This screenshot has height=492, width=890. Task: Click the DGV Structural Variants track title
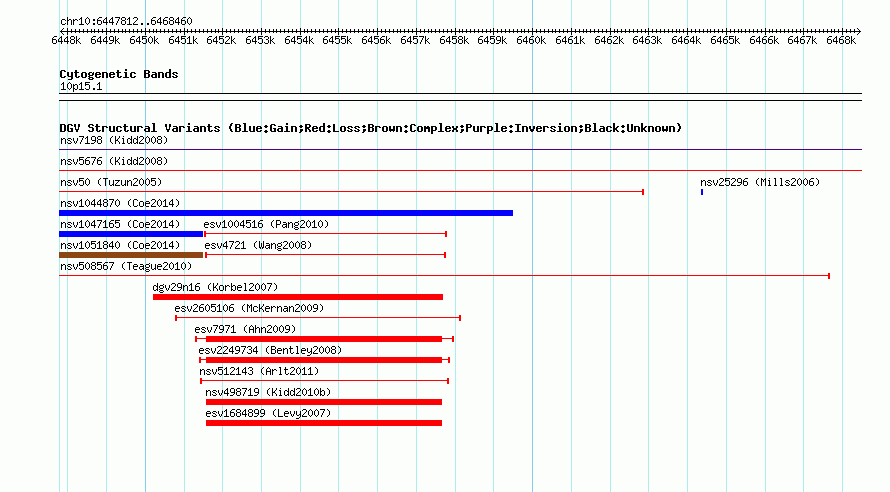coord(371,128)
